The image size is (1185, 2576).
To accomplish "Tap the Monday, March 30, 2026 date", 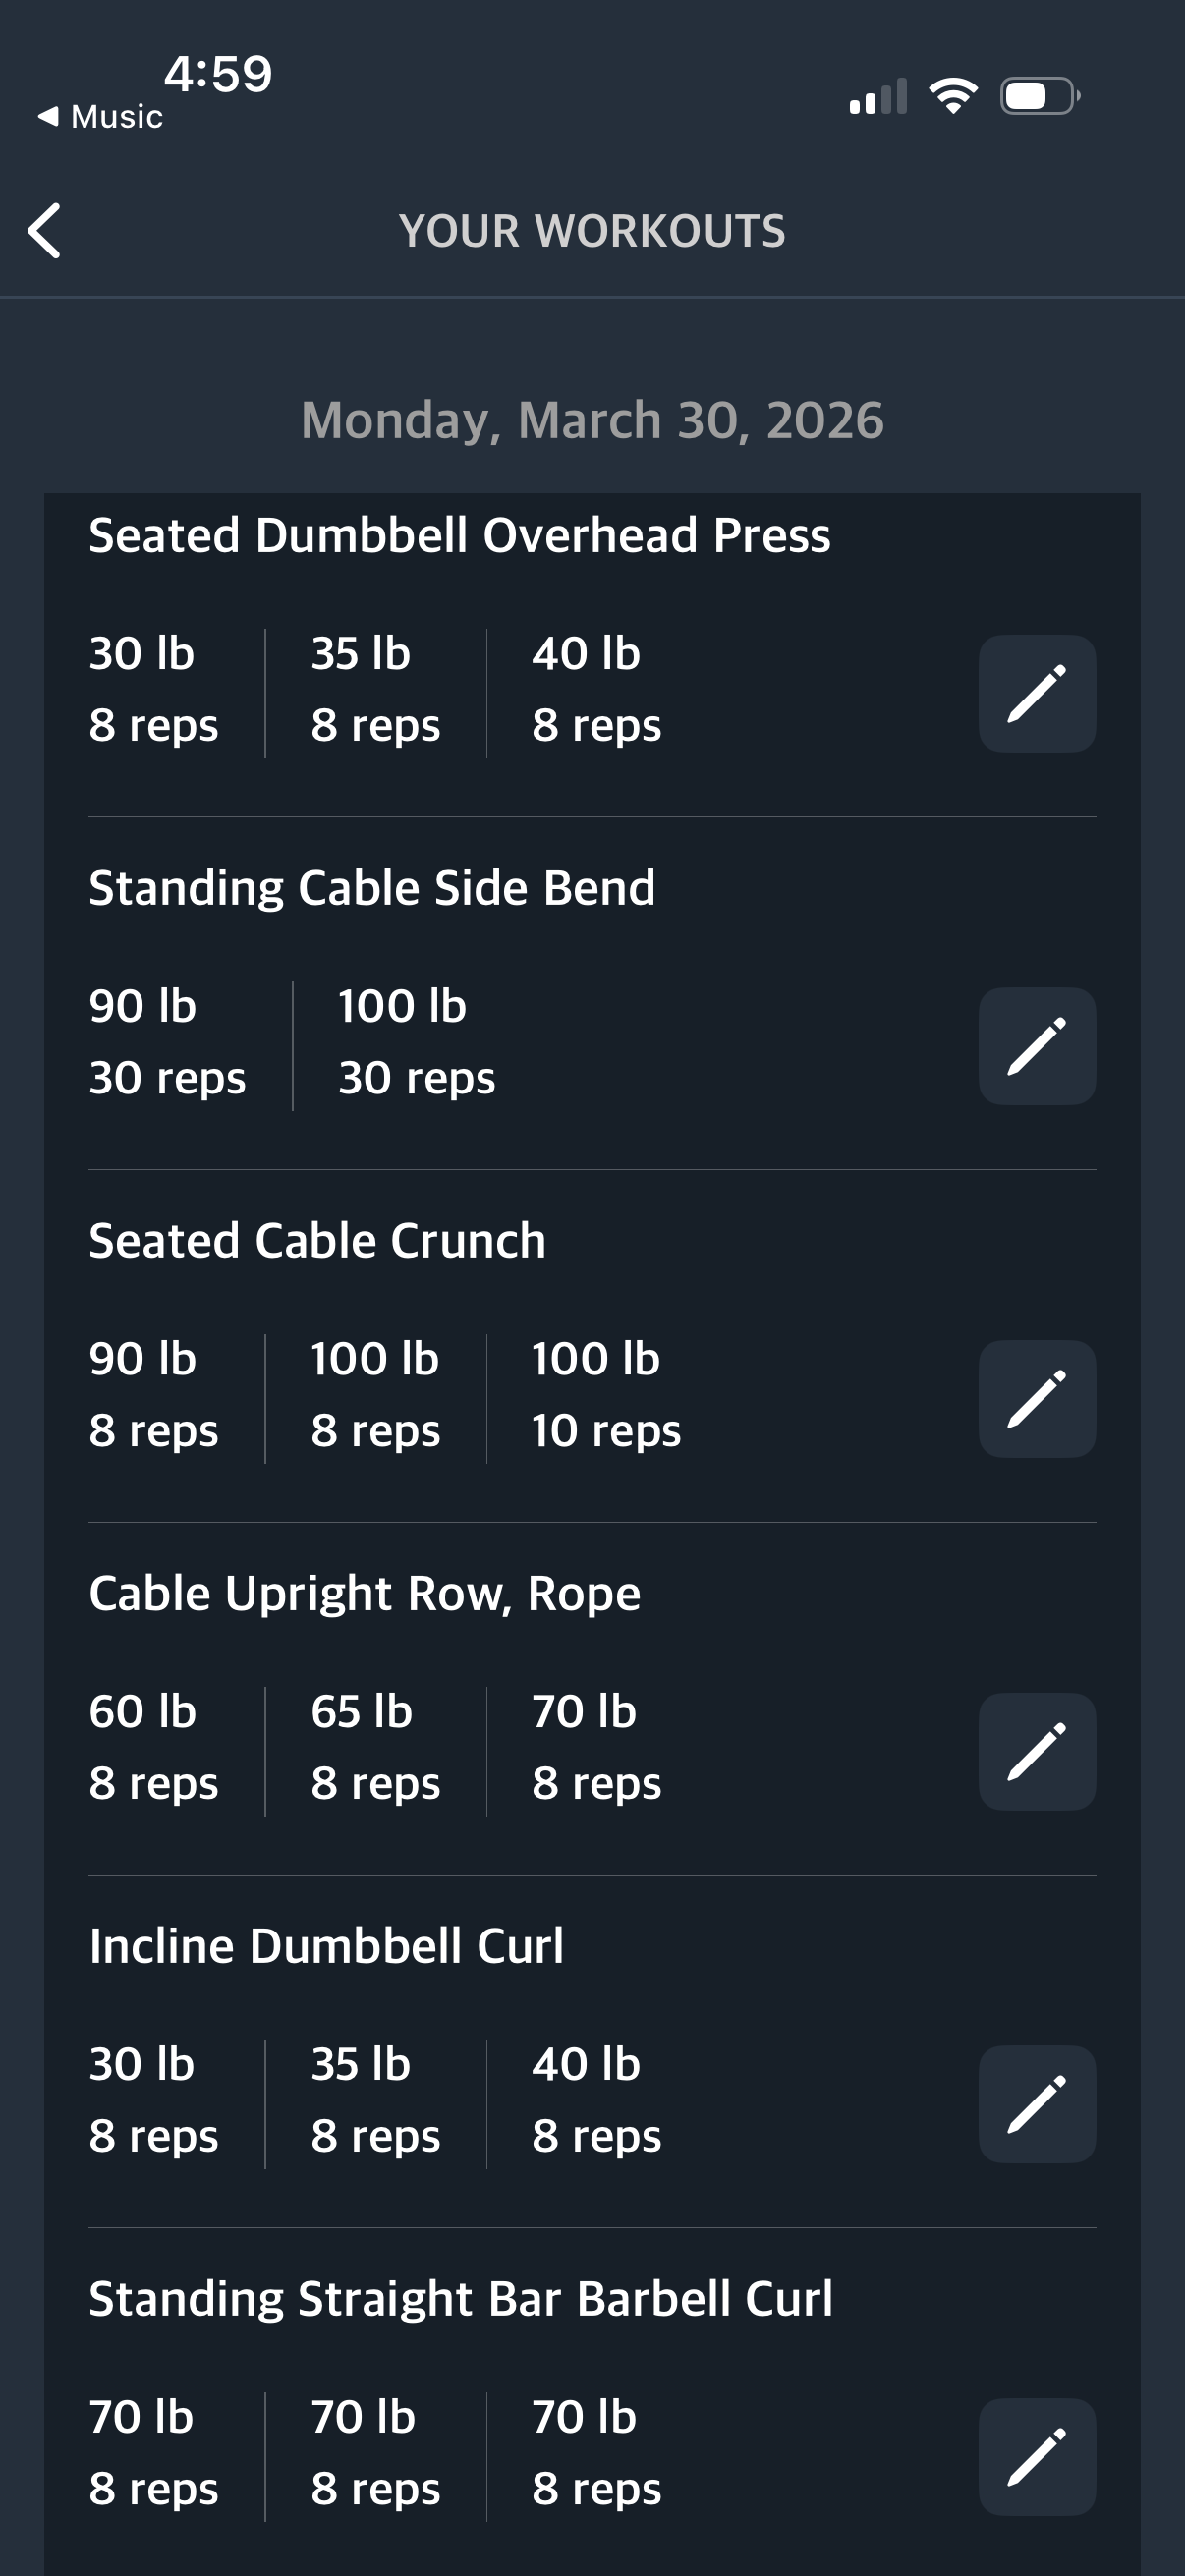I will (x=592, y=420).
